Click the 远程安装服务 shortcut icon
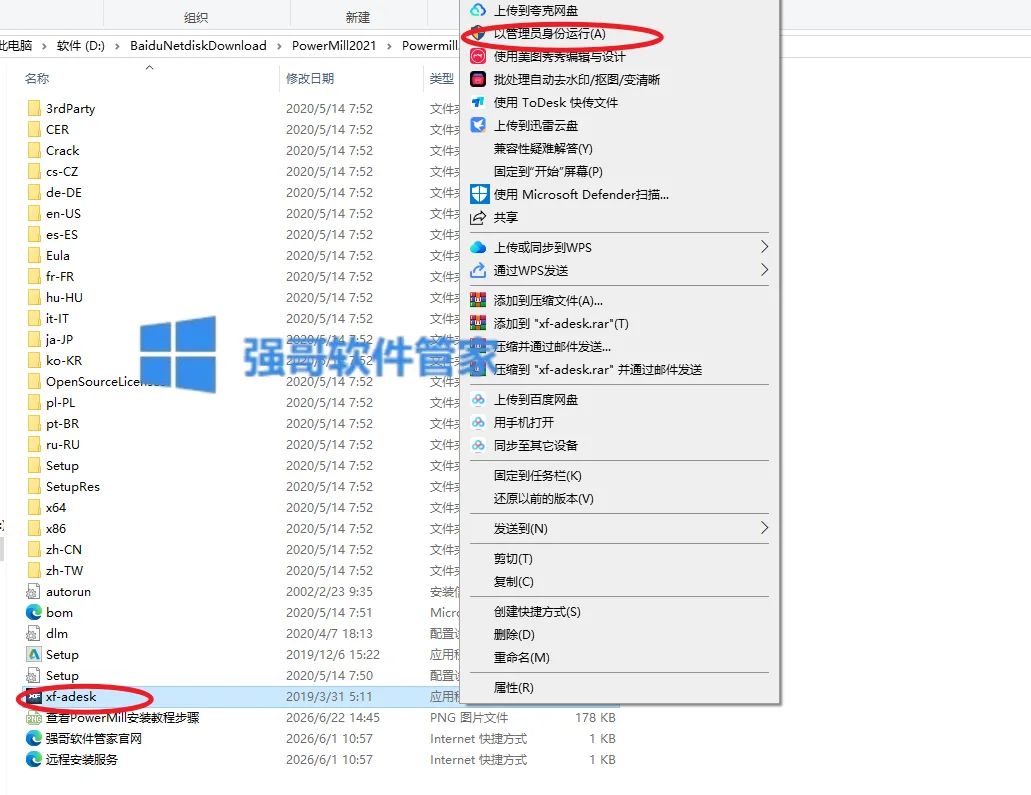The width and height of the screenshot is (1031, 795). tap(34, 759)
